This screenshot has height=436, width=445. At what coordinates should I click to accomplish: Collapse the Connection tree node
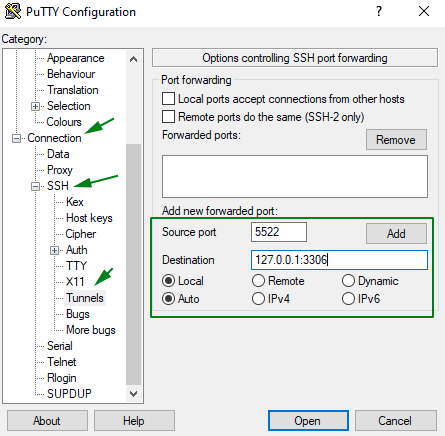coord(16,138)
